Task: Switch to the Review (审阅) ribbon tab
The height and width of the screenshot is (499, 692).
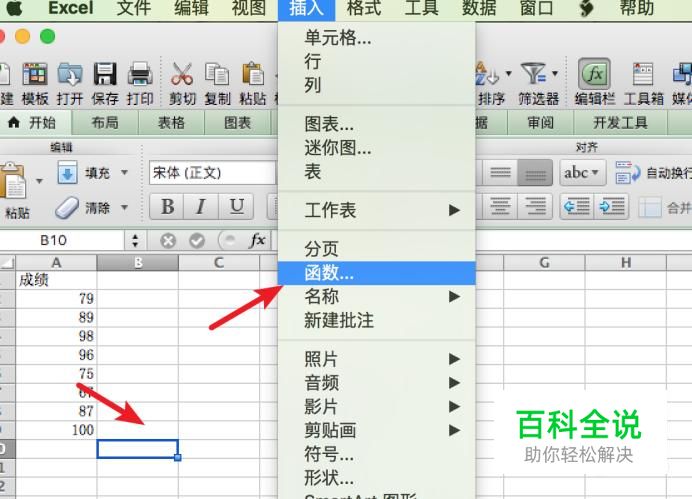Action: pyautogui.click(x=541, y=123)
